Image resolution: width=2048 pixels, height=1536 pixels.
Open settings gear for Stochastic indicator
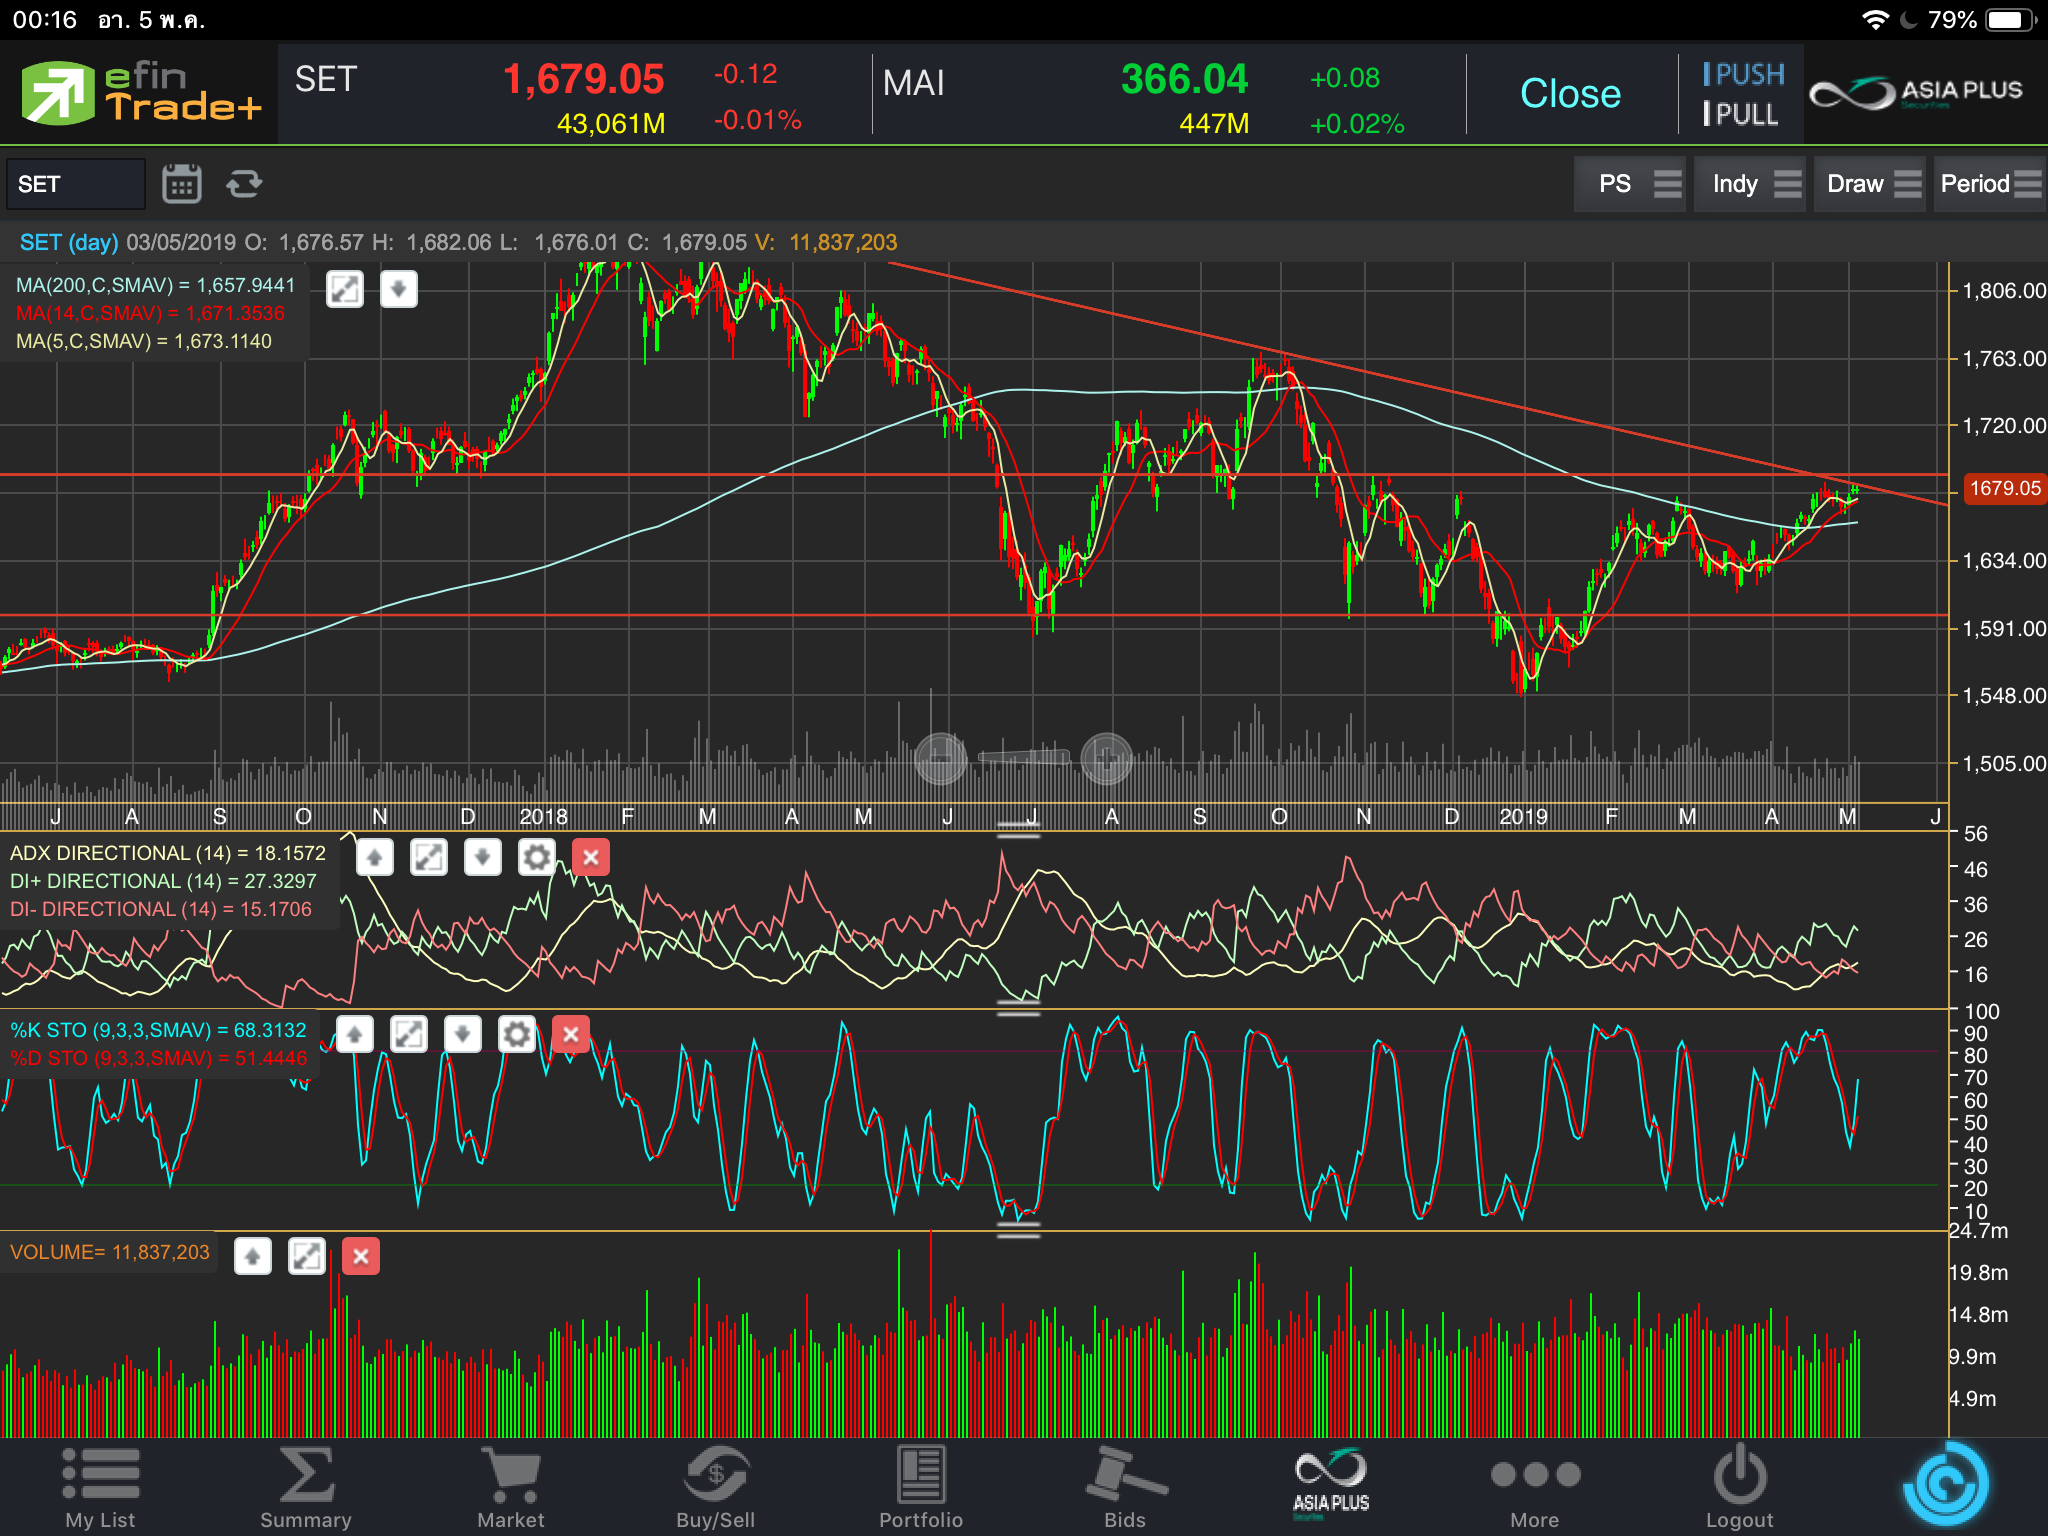517,1035
